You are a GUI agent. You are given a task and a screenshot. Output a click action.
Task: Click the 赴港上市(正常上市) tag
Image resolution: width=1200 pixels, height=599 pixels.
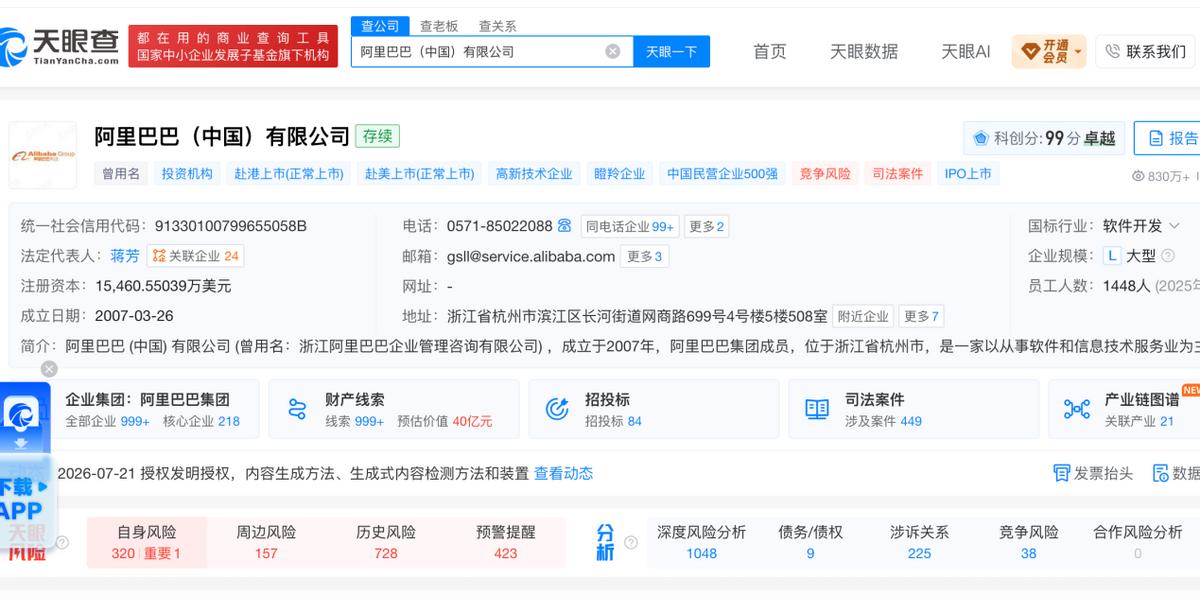coord(289,174)
